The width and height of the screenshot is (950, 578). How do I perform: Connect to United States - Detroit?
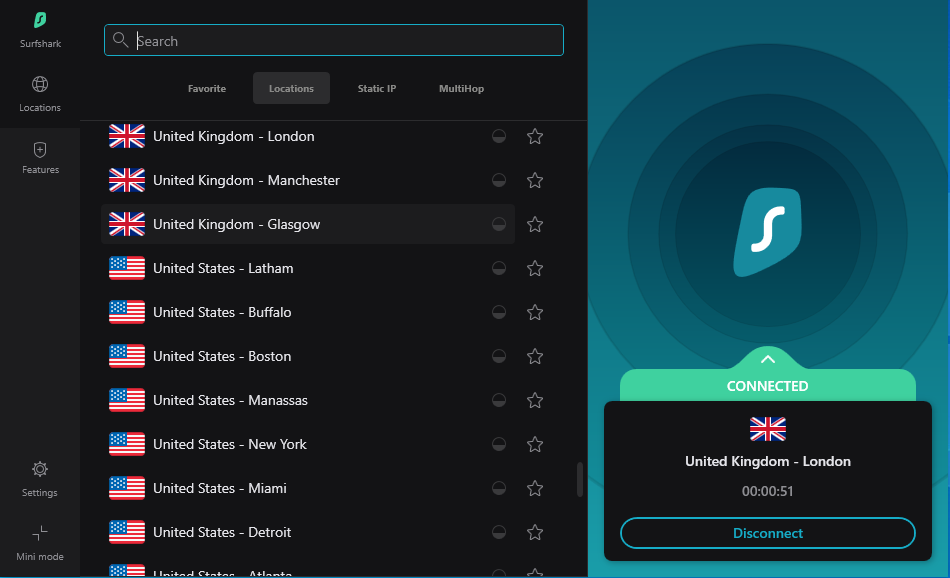308,533
